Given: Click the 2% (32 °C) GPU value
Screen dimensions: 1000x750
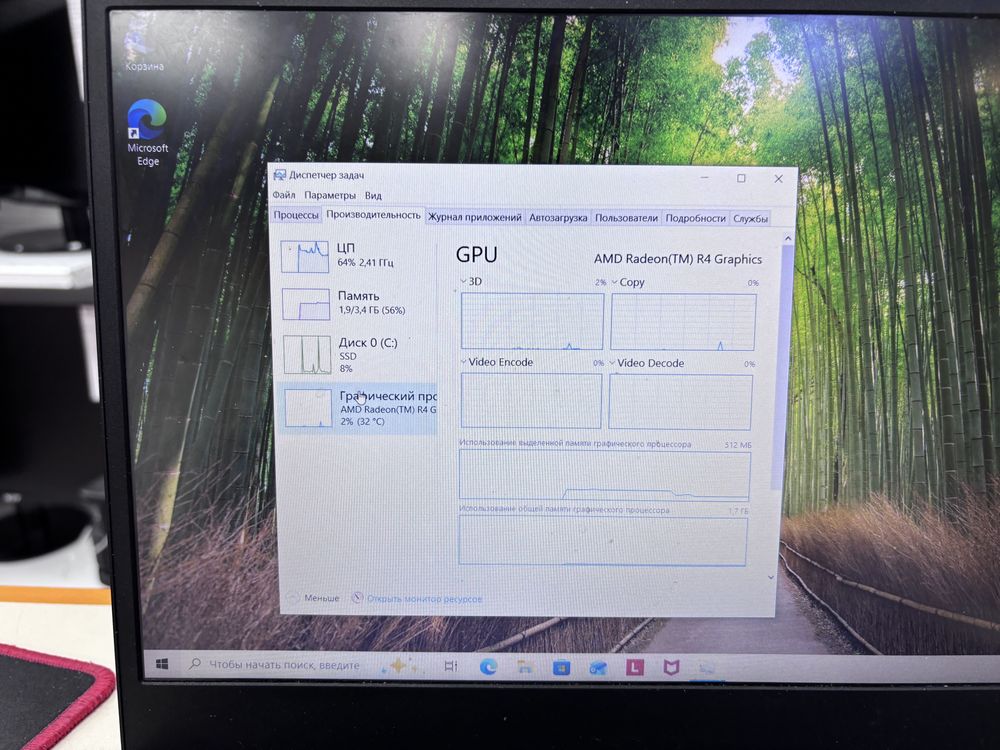Looking at the screenshot, I should [362, 422].
